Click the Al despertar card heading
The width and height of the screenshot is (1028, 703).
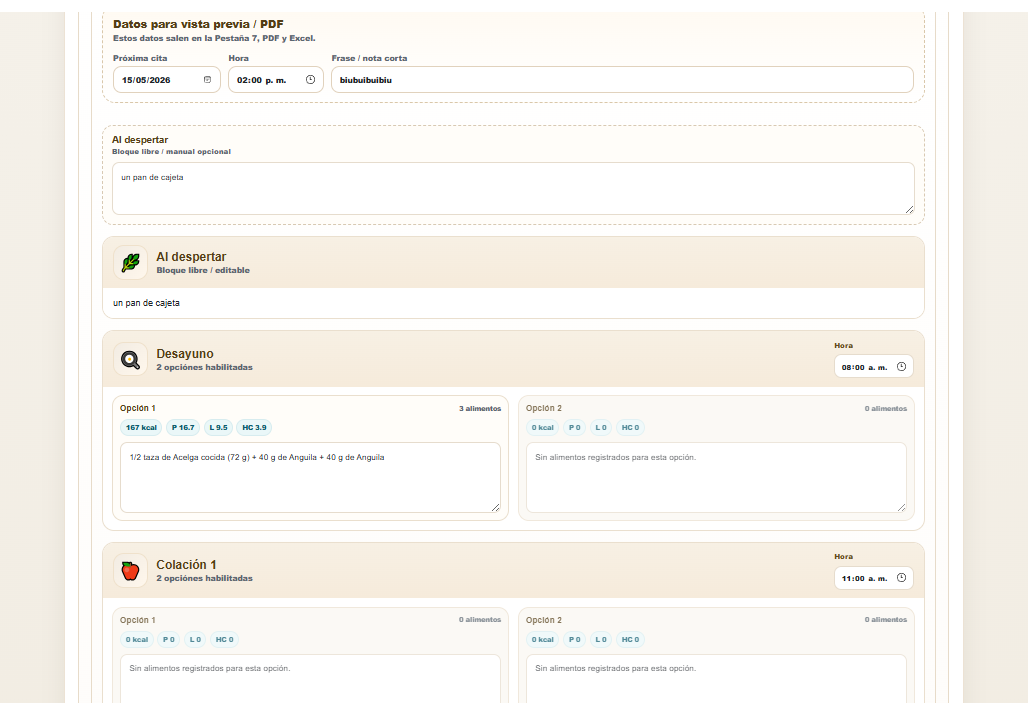coord(191,256)
